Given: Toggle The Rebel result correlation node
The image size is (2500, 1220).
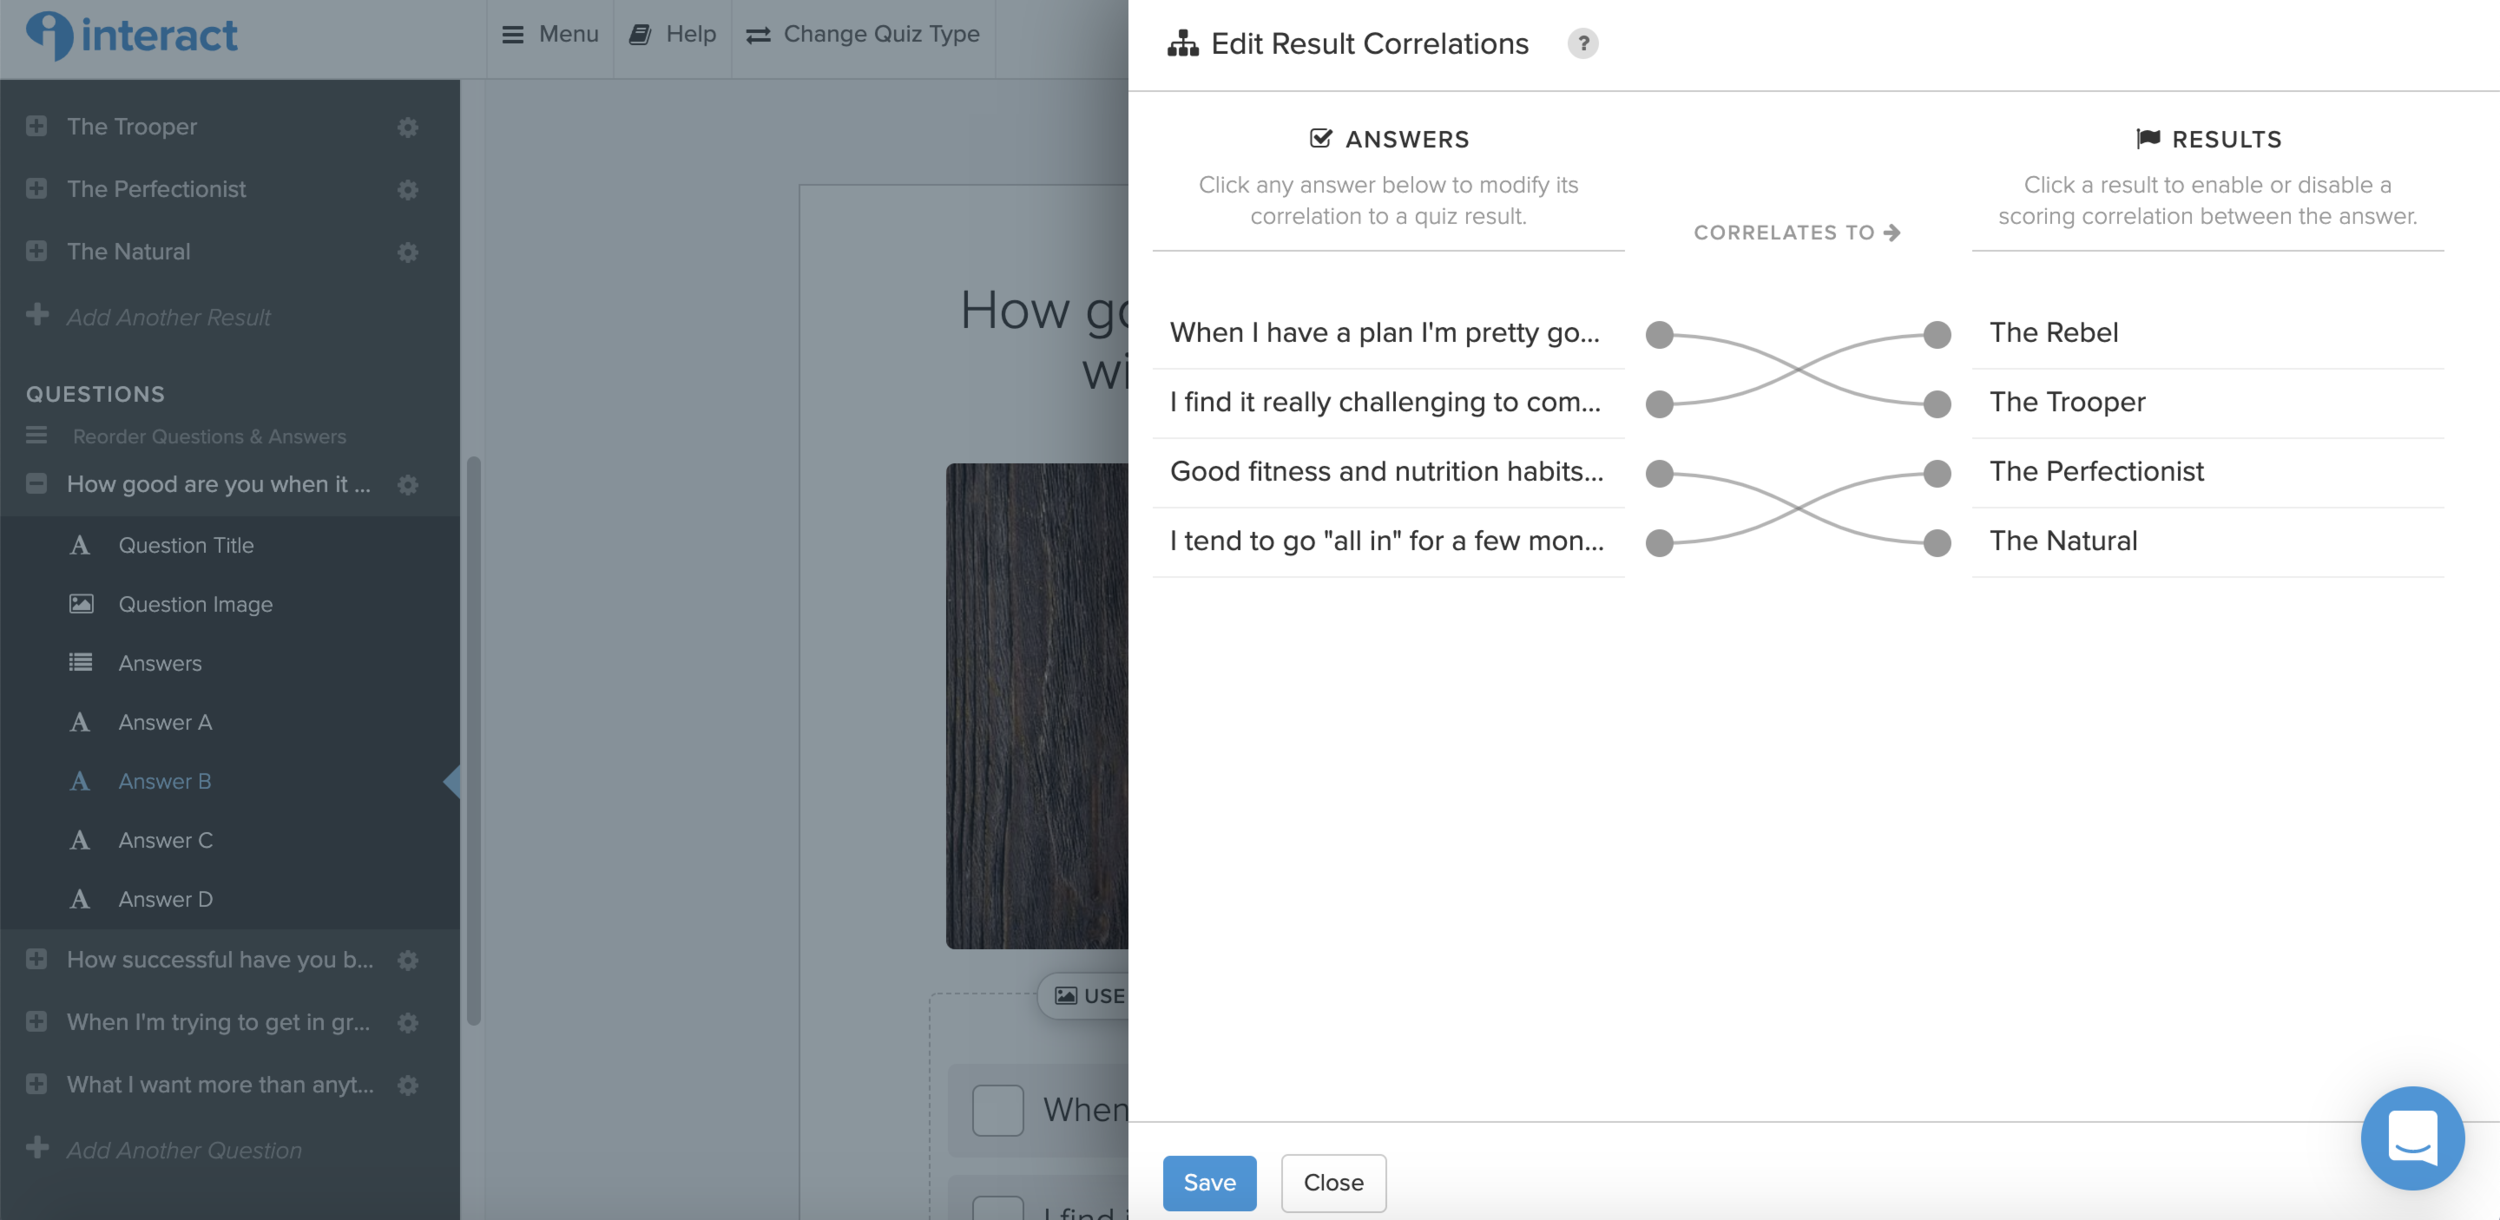Looking at the screenshot, I should tap(1937, 334).
